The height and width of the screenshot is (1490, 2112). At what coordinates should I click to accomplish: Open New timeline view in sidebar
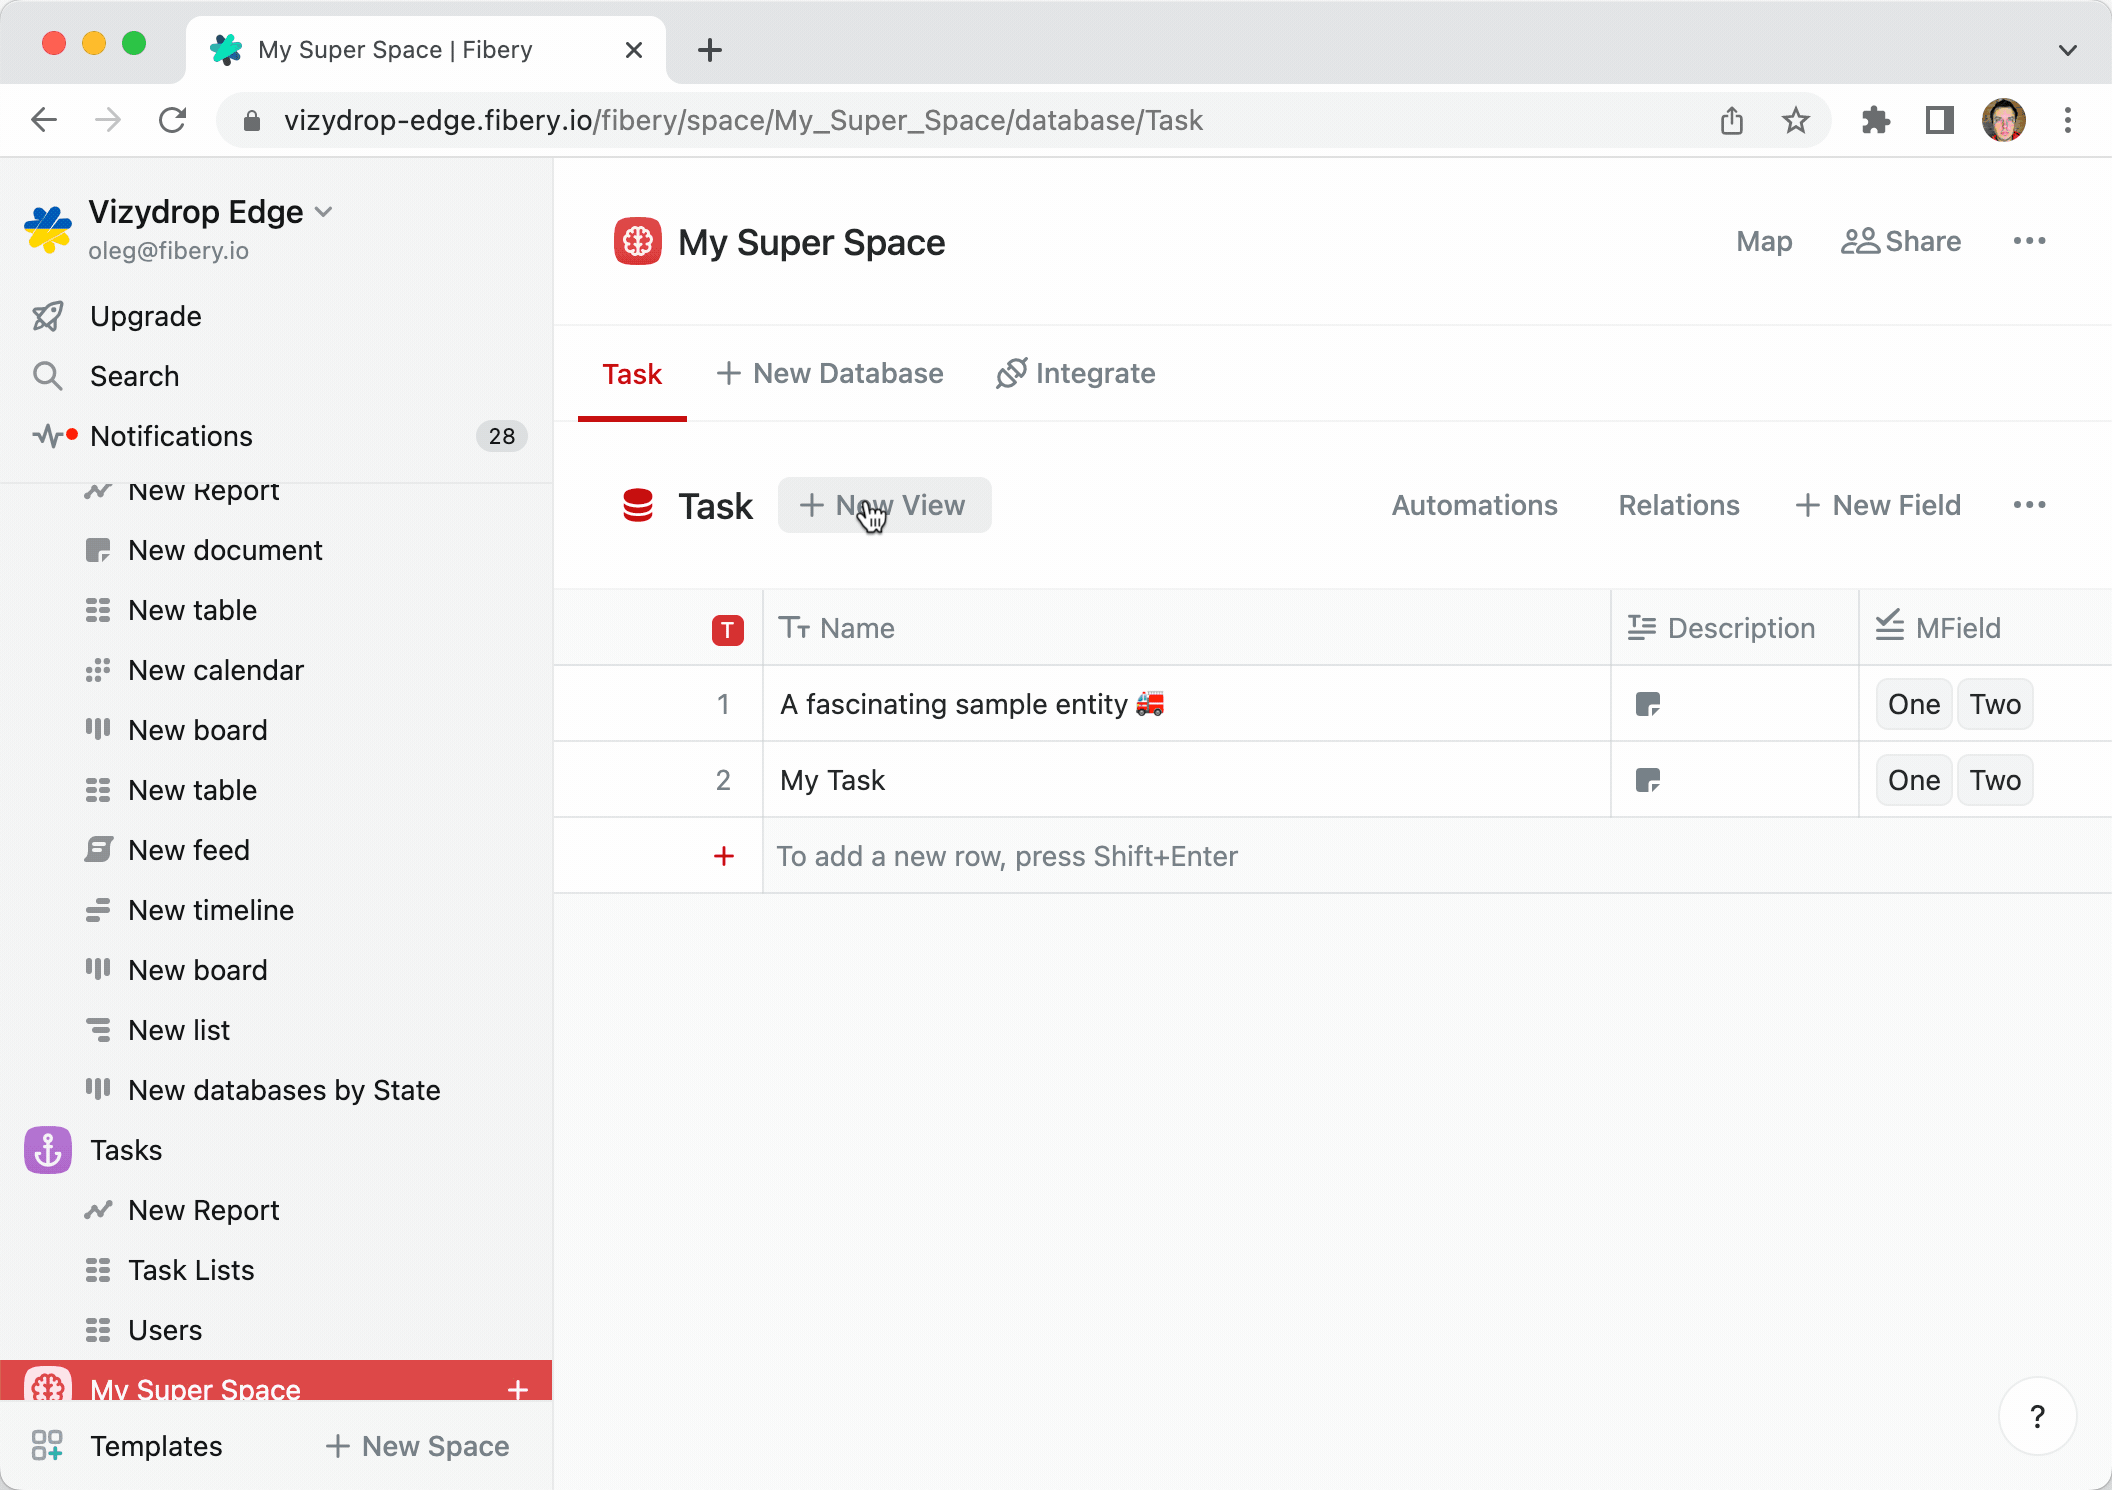(x=211, y=910)
